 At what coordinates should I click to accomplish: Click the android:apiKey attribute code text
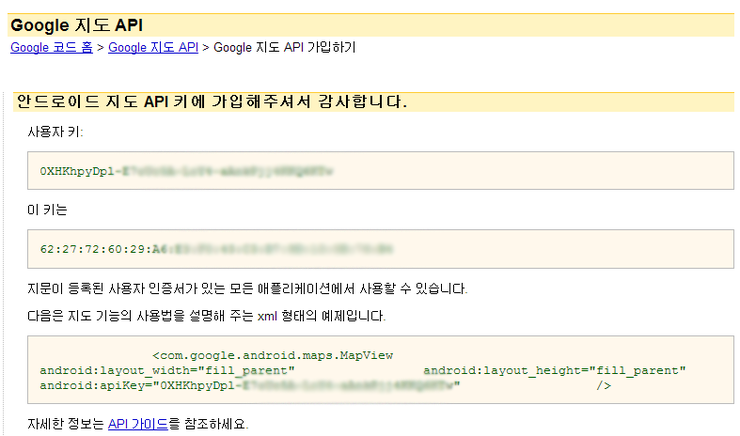[x=250, y=386]
